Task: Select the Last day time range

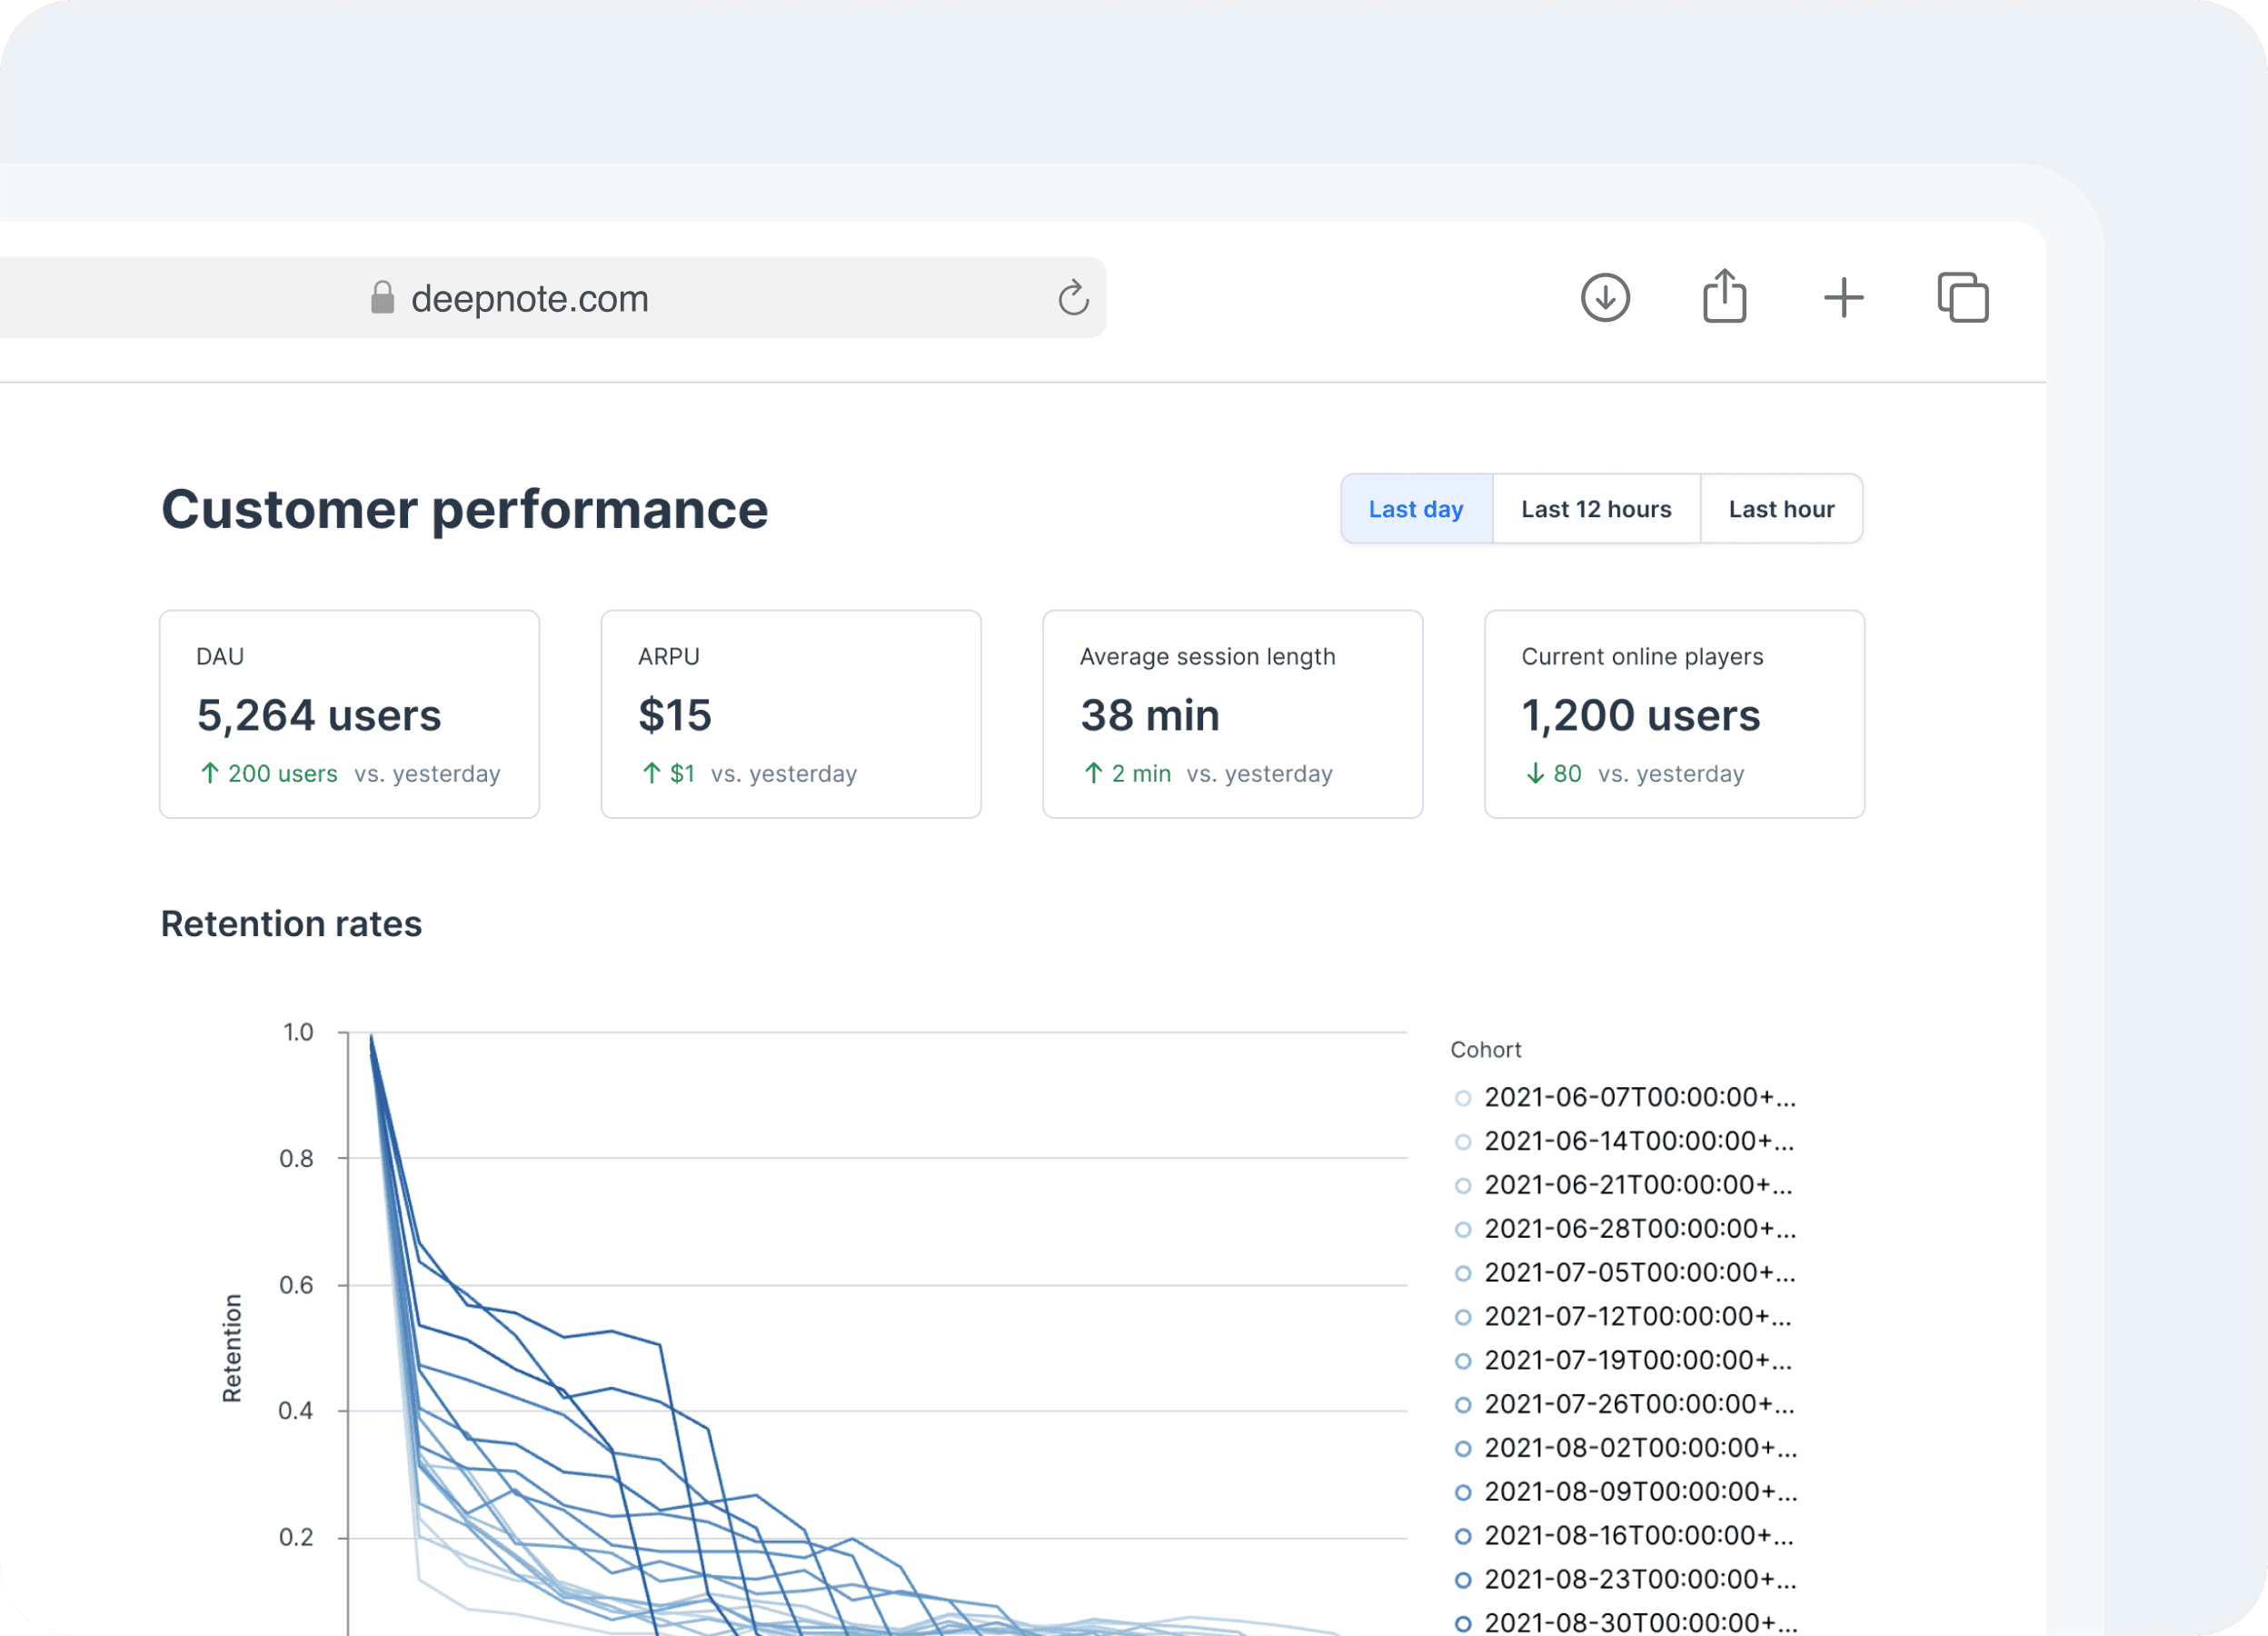Action: [x=1415, y=509]
